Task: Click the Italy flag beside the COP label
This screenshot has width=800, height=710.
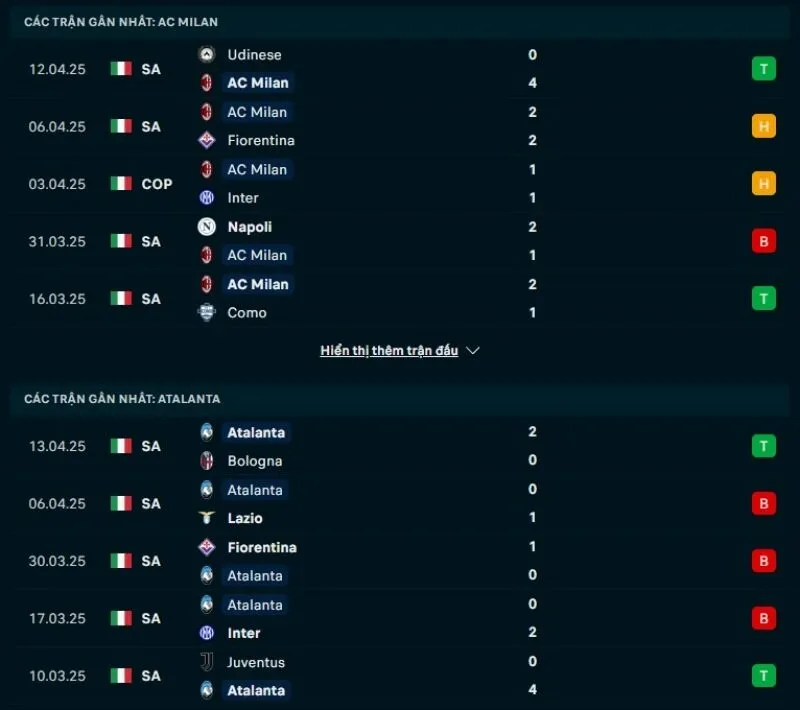Action: point(120,184)
